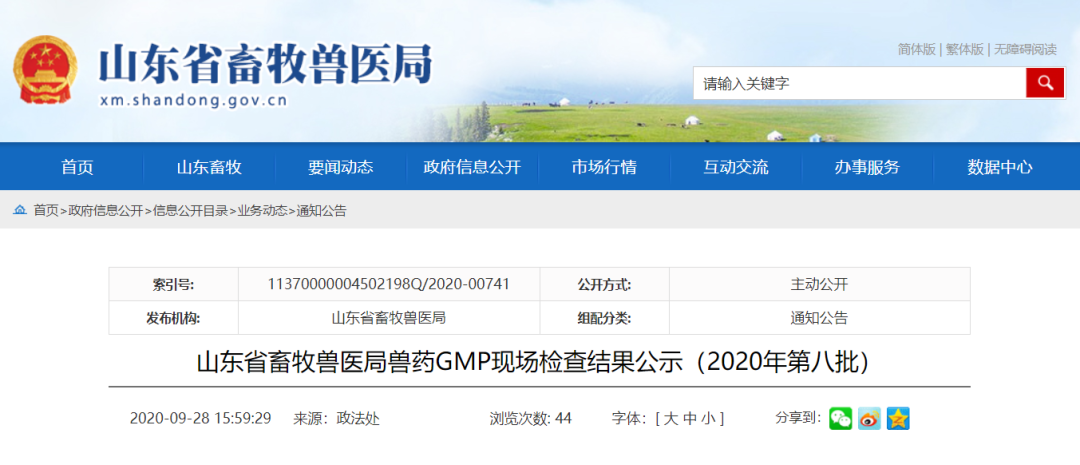This screenshot has height=465, width=1080.
Task: Open the 山东畜牧 navigation item
Action: point(209,167)
